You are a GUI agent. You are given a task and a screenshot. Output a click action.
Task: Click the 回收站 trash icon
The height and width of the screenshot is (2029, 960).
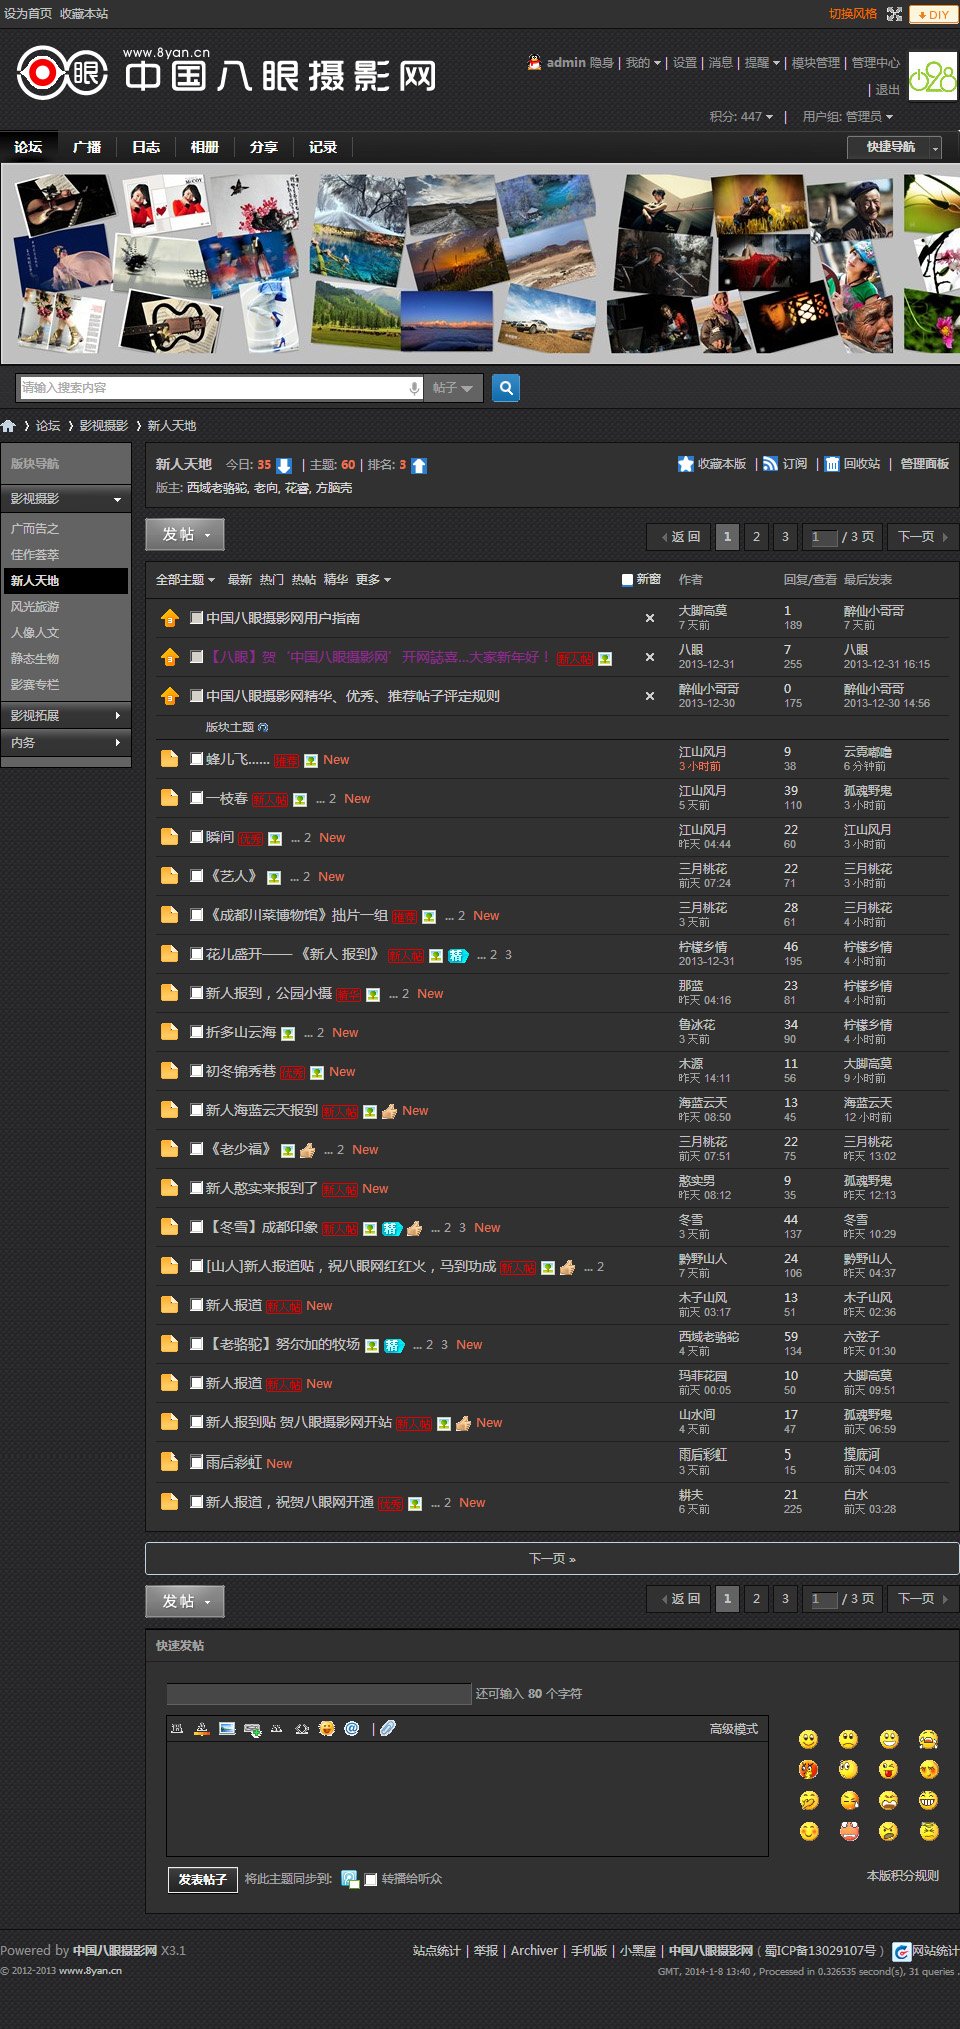[832, 464]
